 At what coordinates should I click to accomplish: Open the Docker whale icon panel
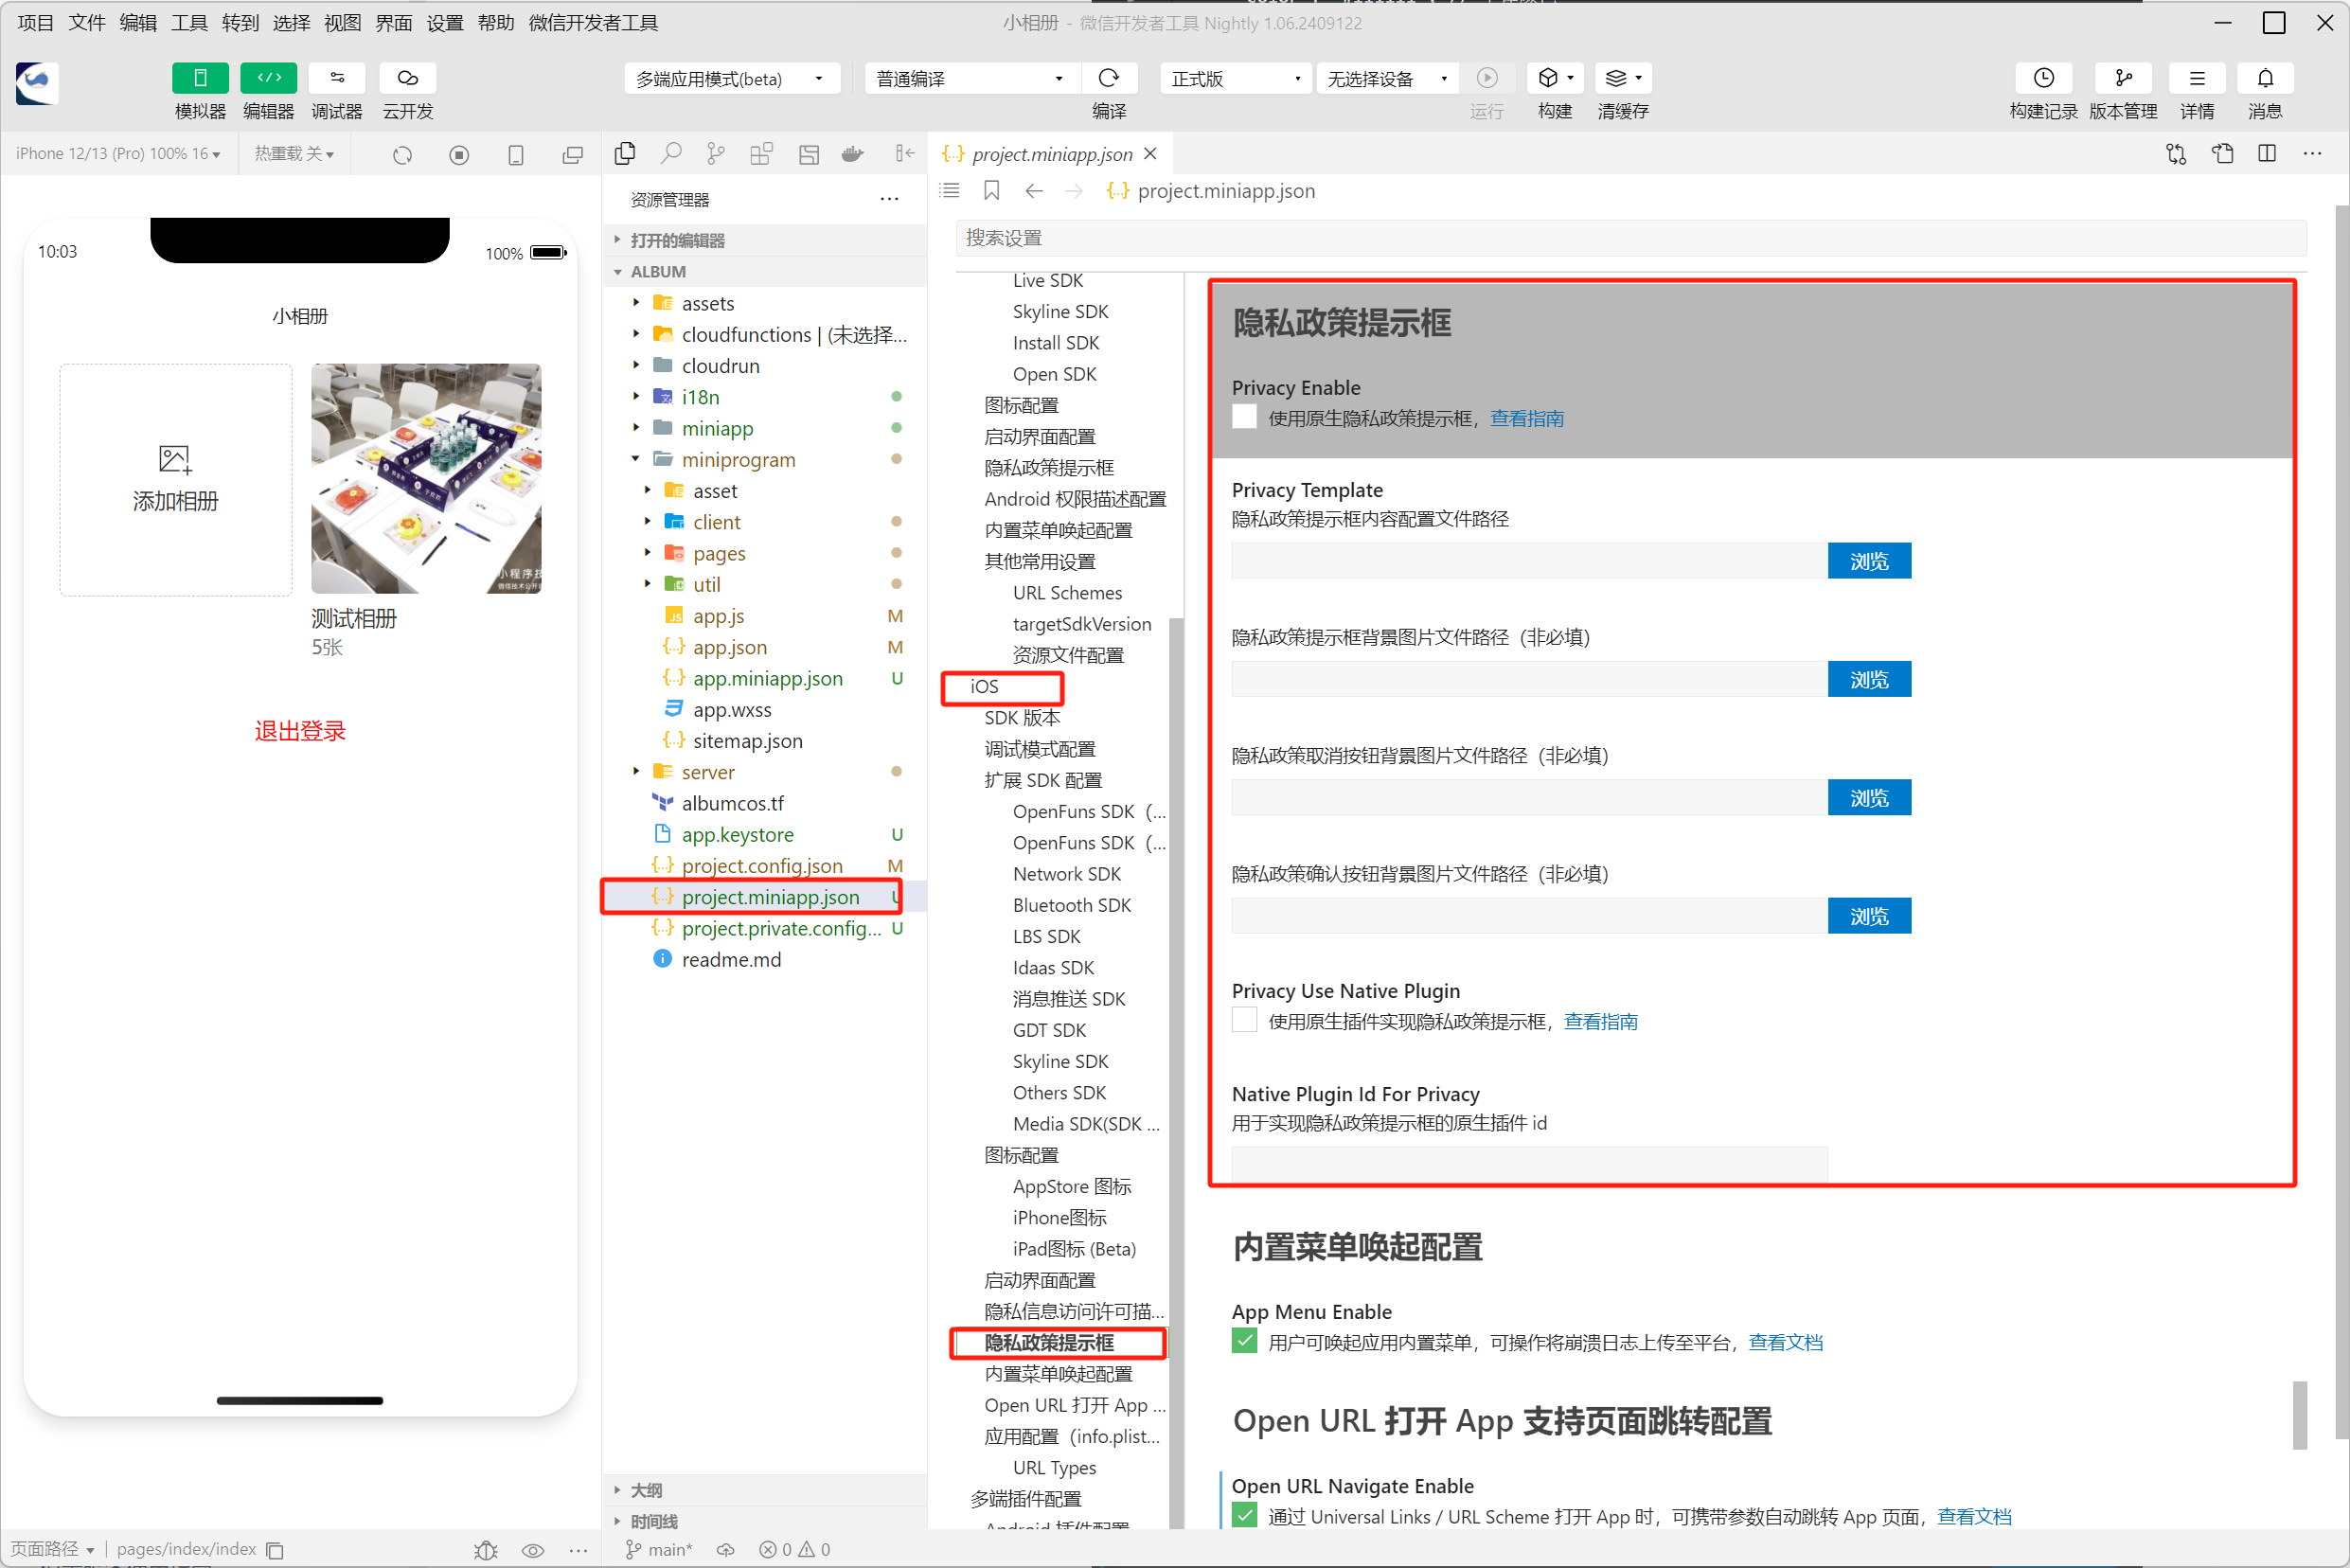852,153
